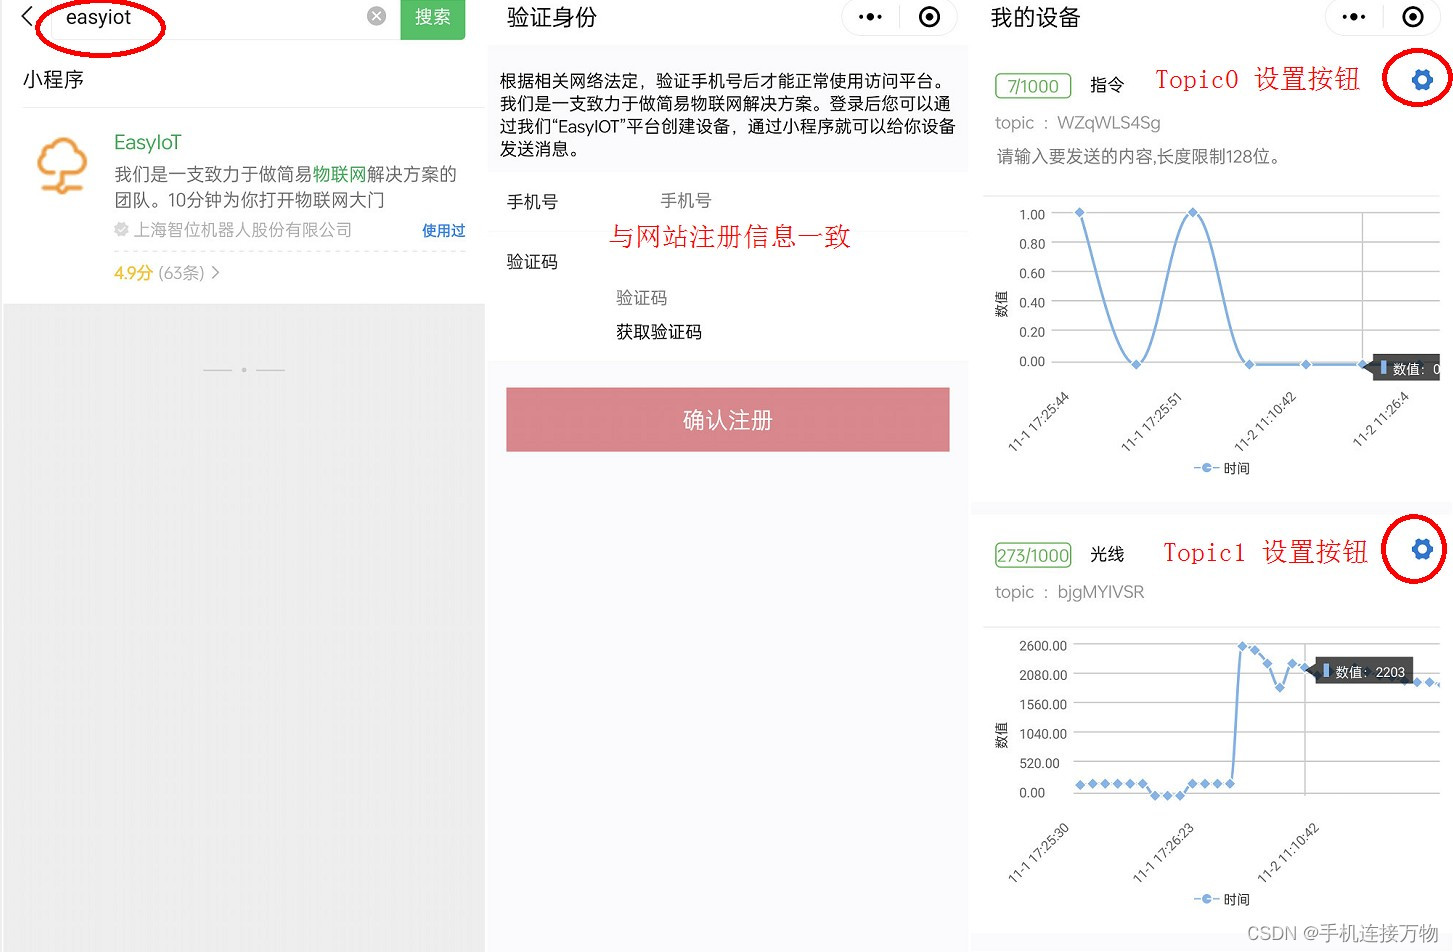Click 上海智位机器人股份有限公司 publisher name

(243, 230)
